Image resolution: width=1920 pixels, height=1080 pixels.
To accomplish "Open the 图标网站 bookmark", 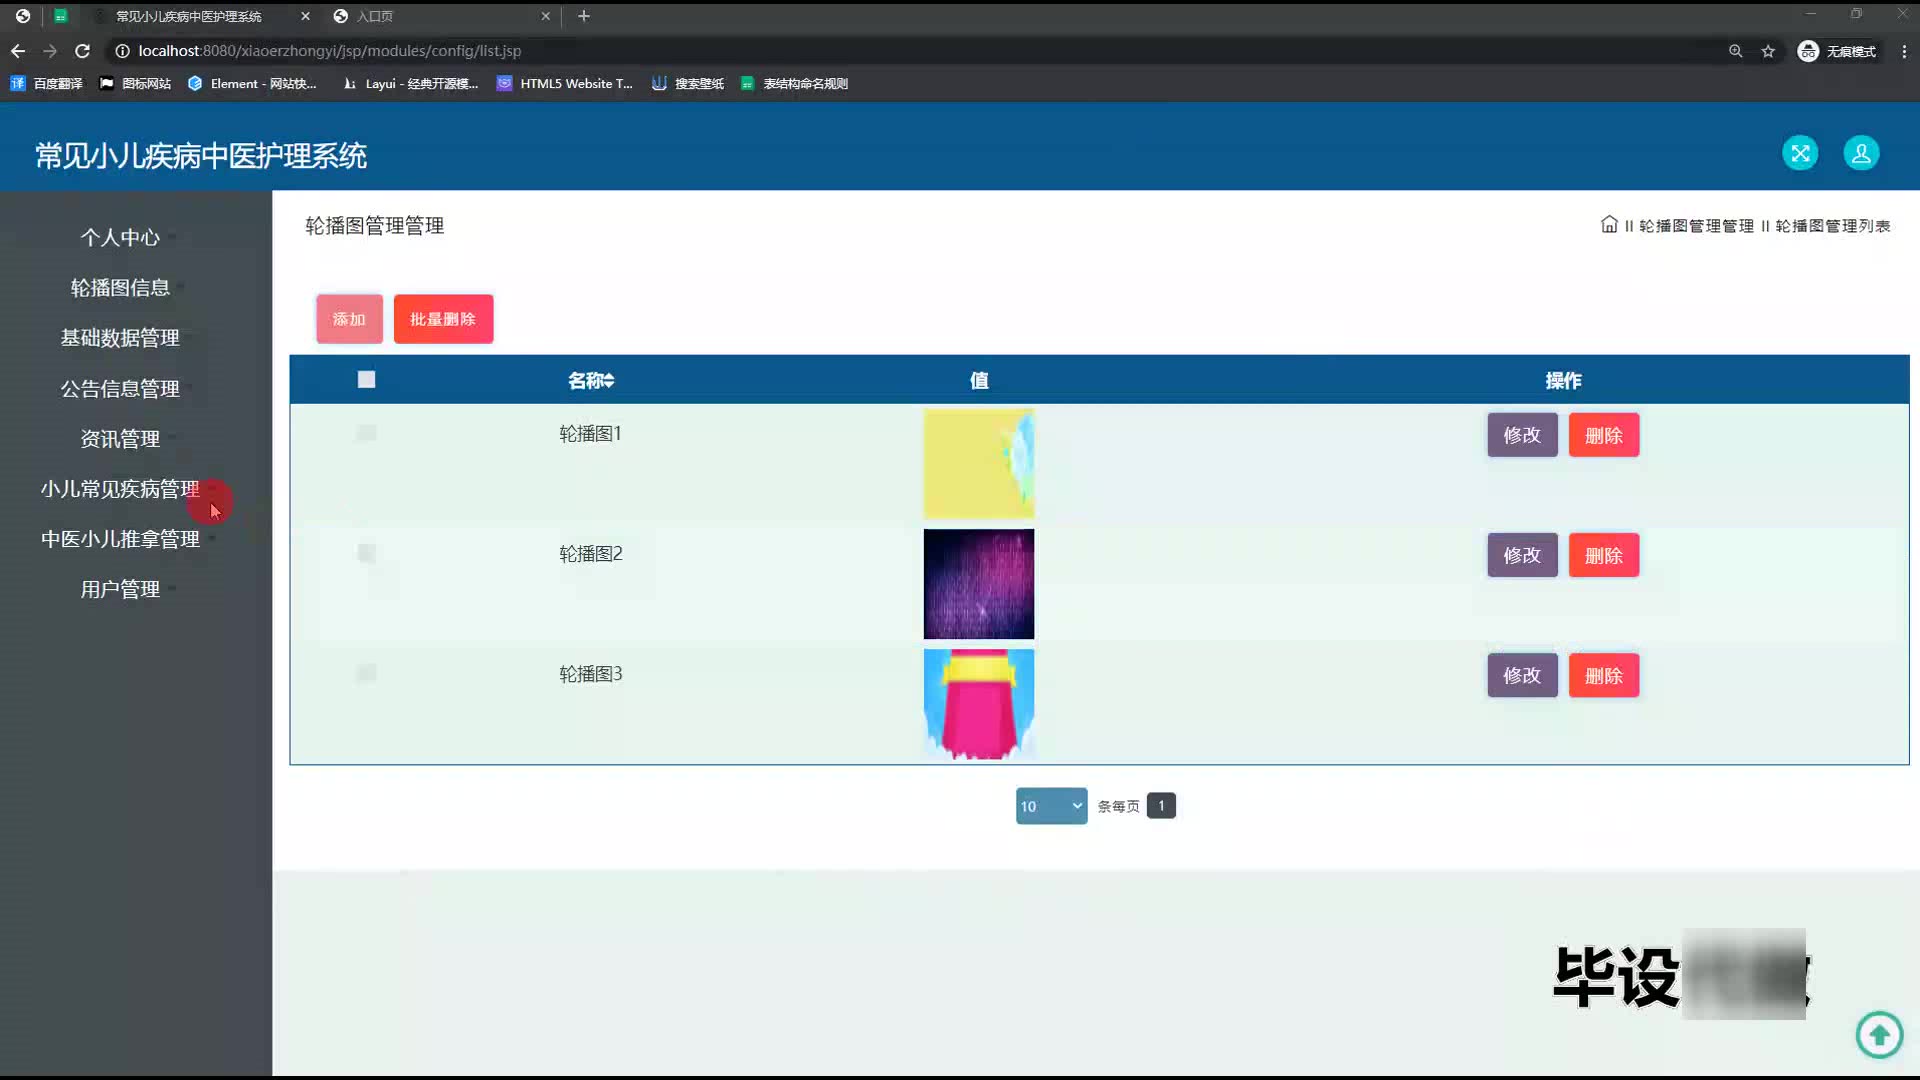I will click(135, 84).
